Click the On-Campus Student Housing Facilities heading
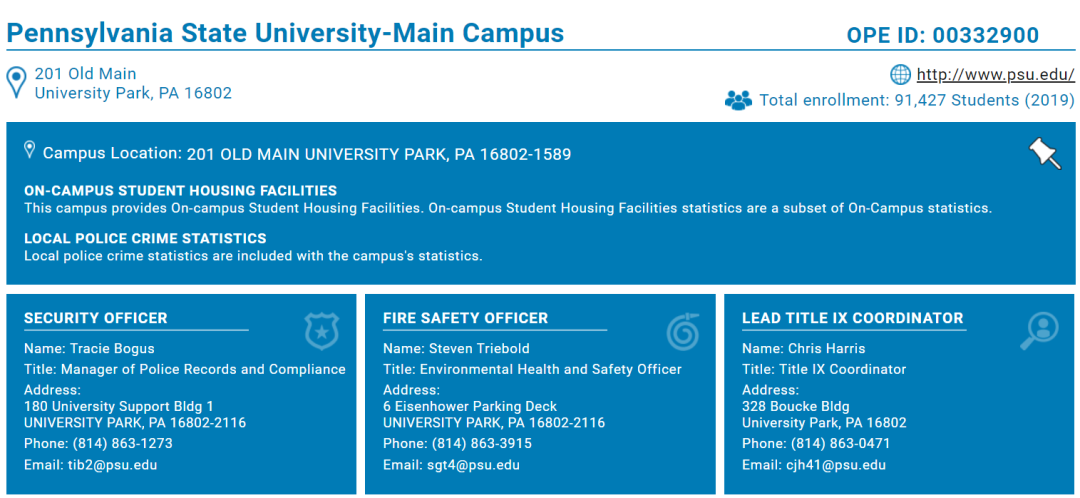Viewport: 1080px width, 498px height. pos(180,190)
